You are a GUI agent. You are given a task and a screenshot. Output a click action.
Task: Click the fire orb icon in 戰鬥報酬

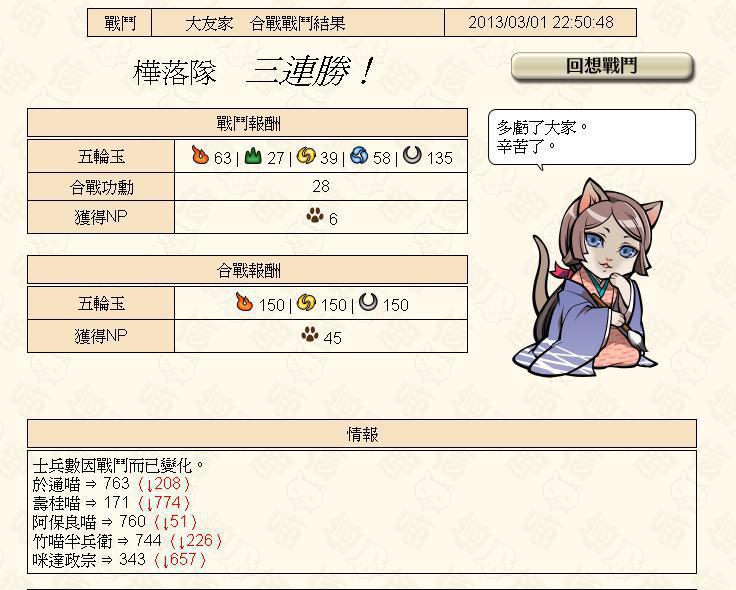click(x=200, y=155)
